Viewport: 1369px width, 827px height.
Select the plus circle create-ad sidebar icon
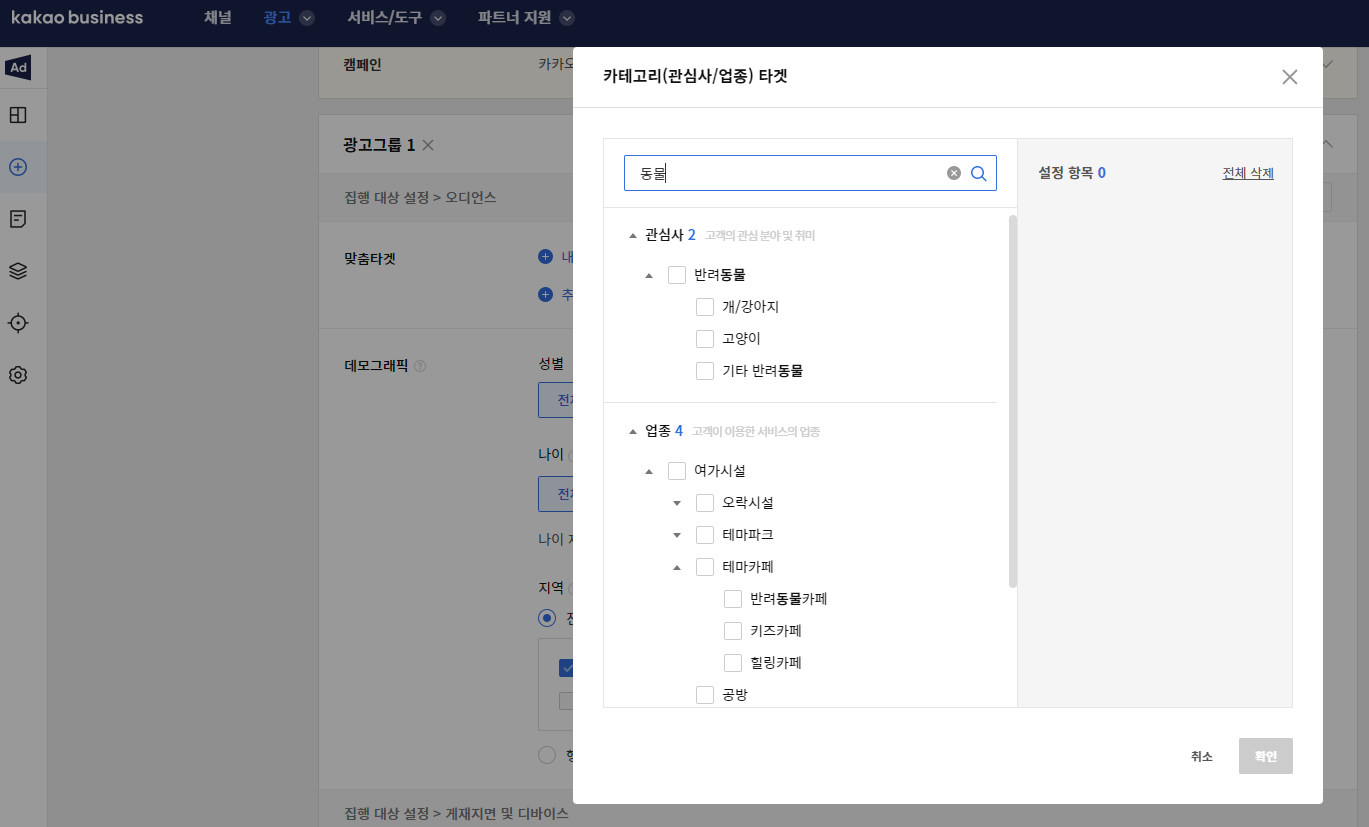click(x=18, y=167)
